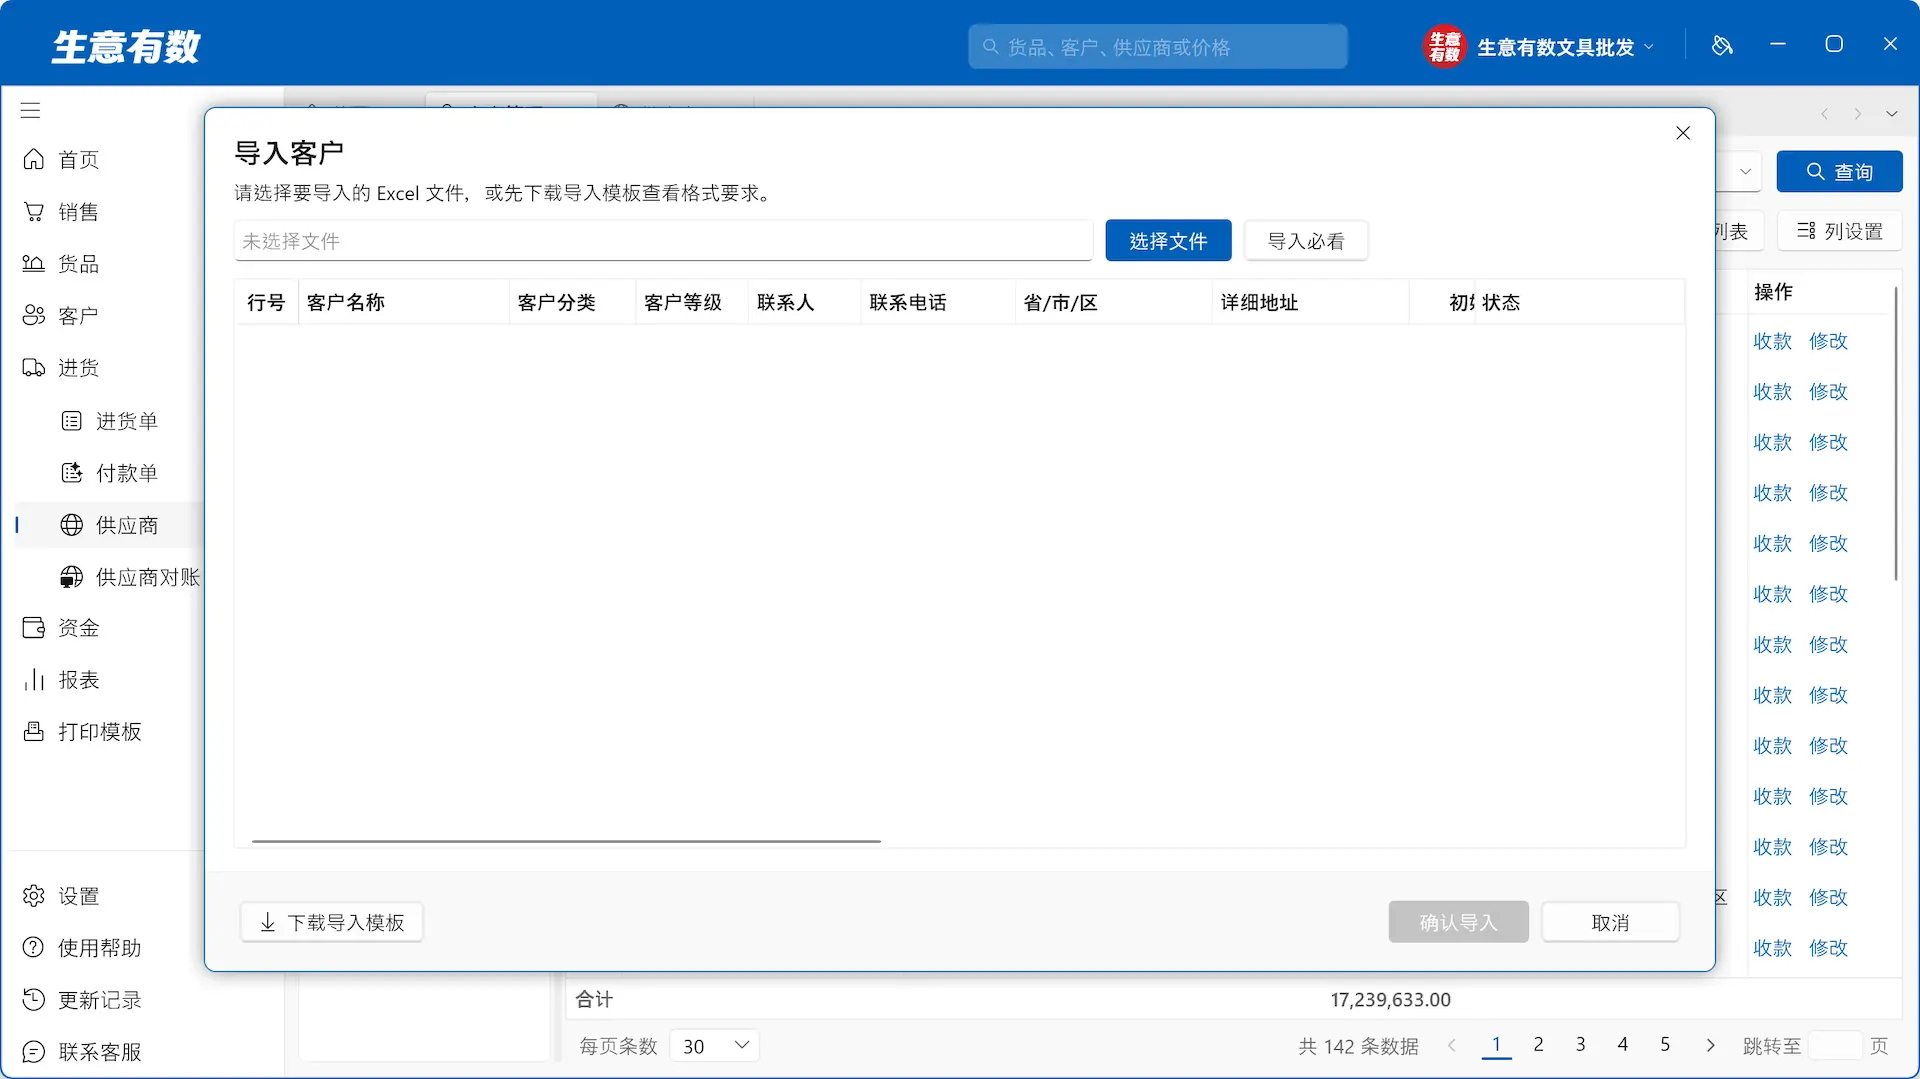Click the 下载导入模板 button
Viewport: 1920px width, 1079px height.
332,922
